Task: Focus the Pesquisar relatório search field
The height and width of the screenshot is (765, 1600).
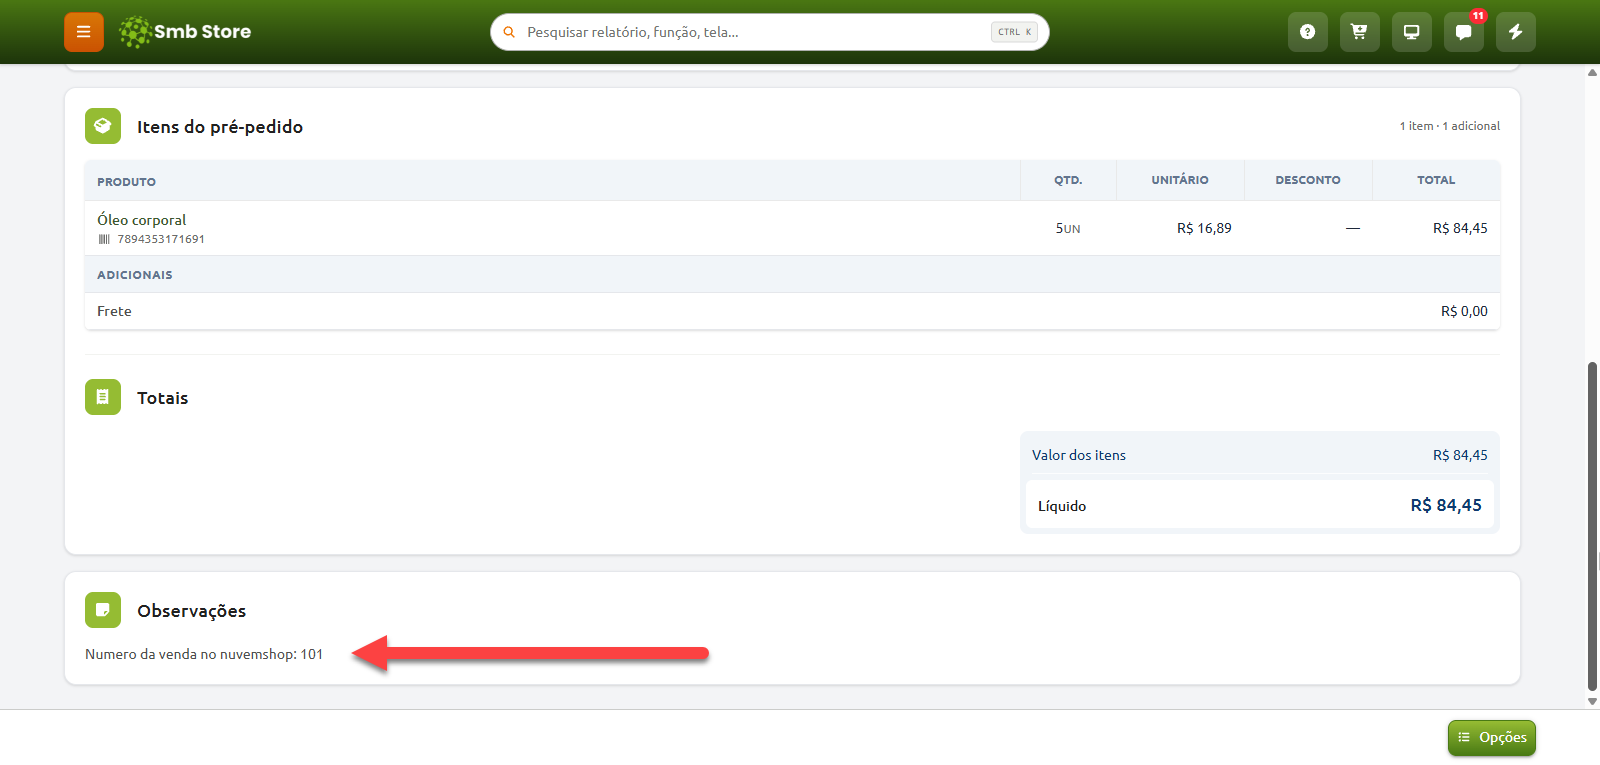Action: [x=769, y=32]
